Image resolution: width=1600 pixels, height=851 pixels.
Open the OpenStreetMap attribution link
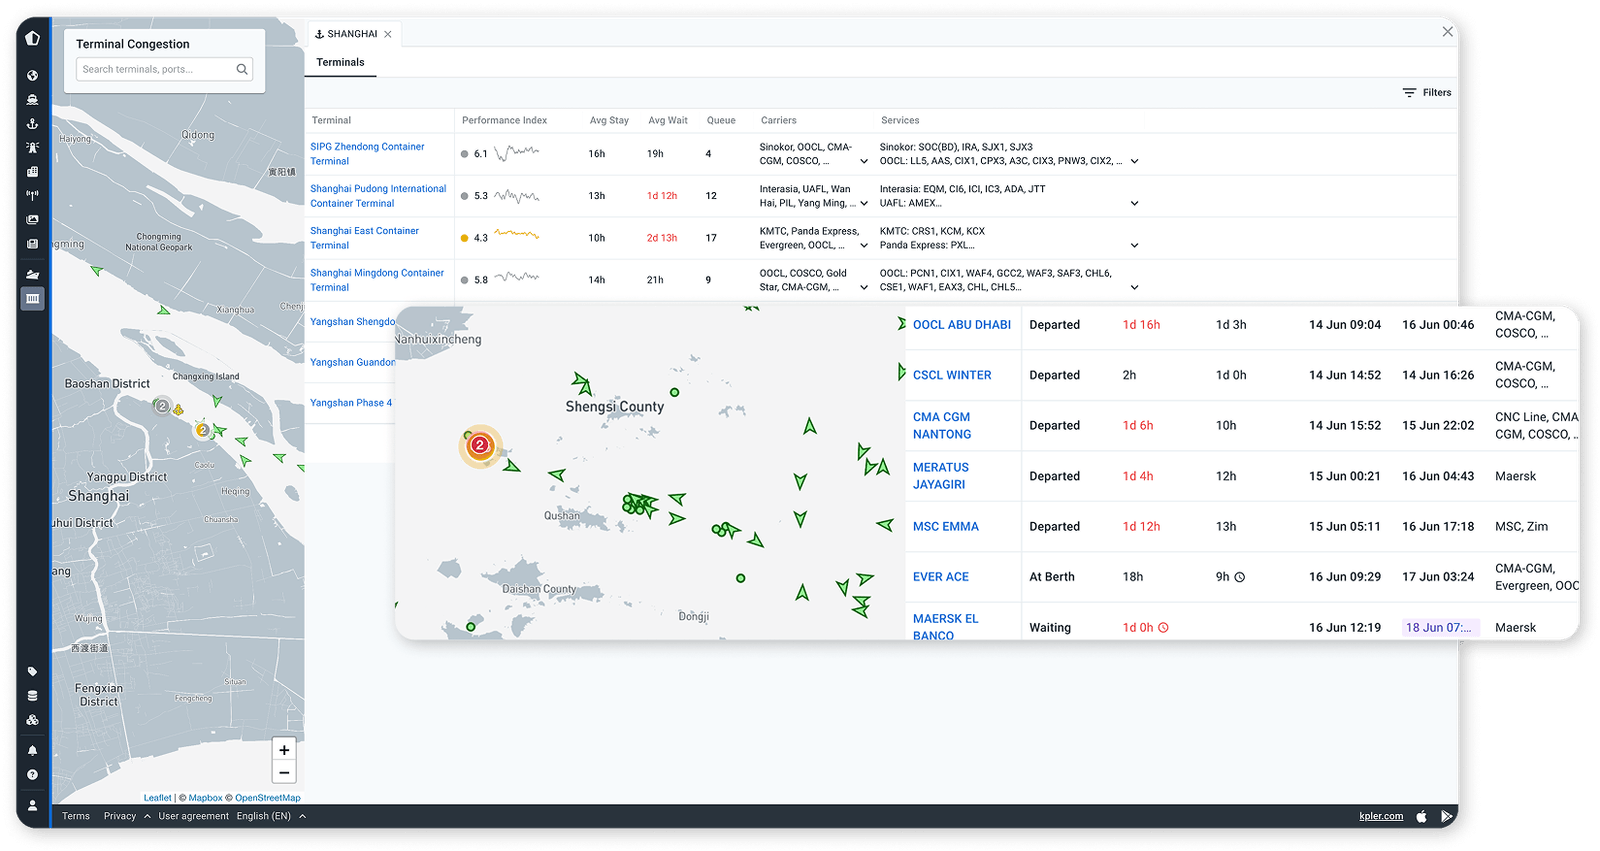(267, 798)
